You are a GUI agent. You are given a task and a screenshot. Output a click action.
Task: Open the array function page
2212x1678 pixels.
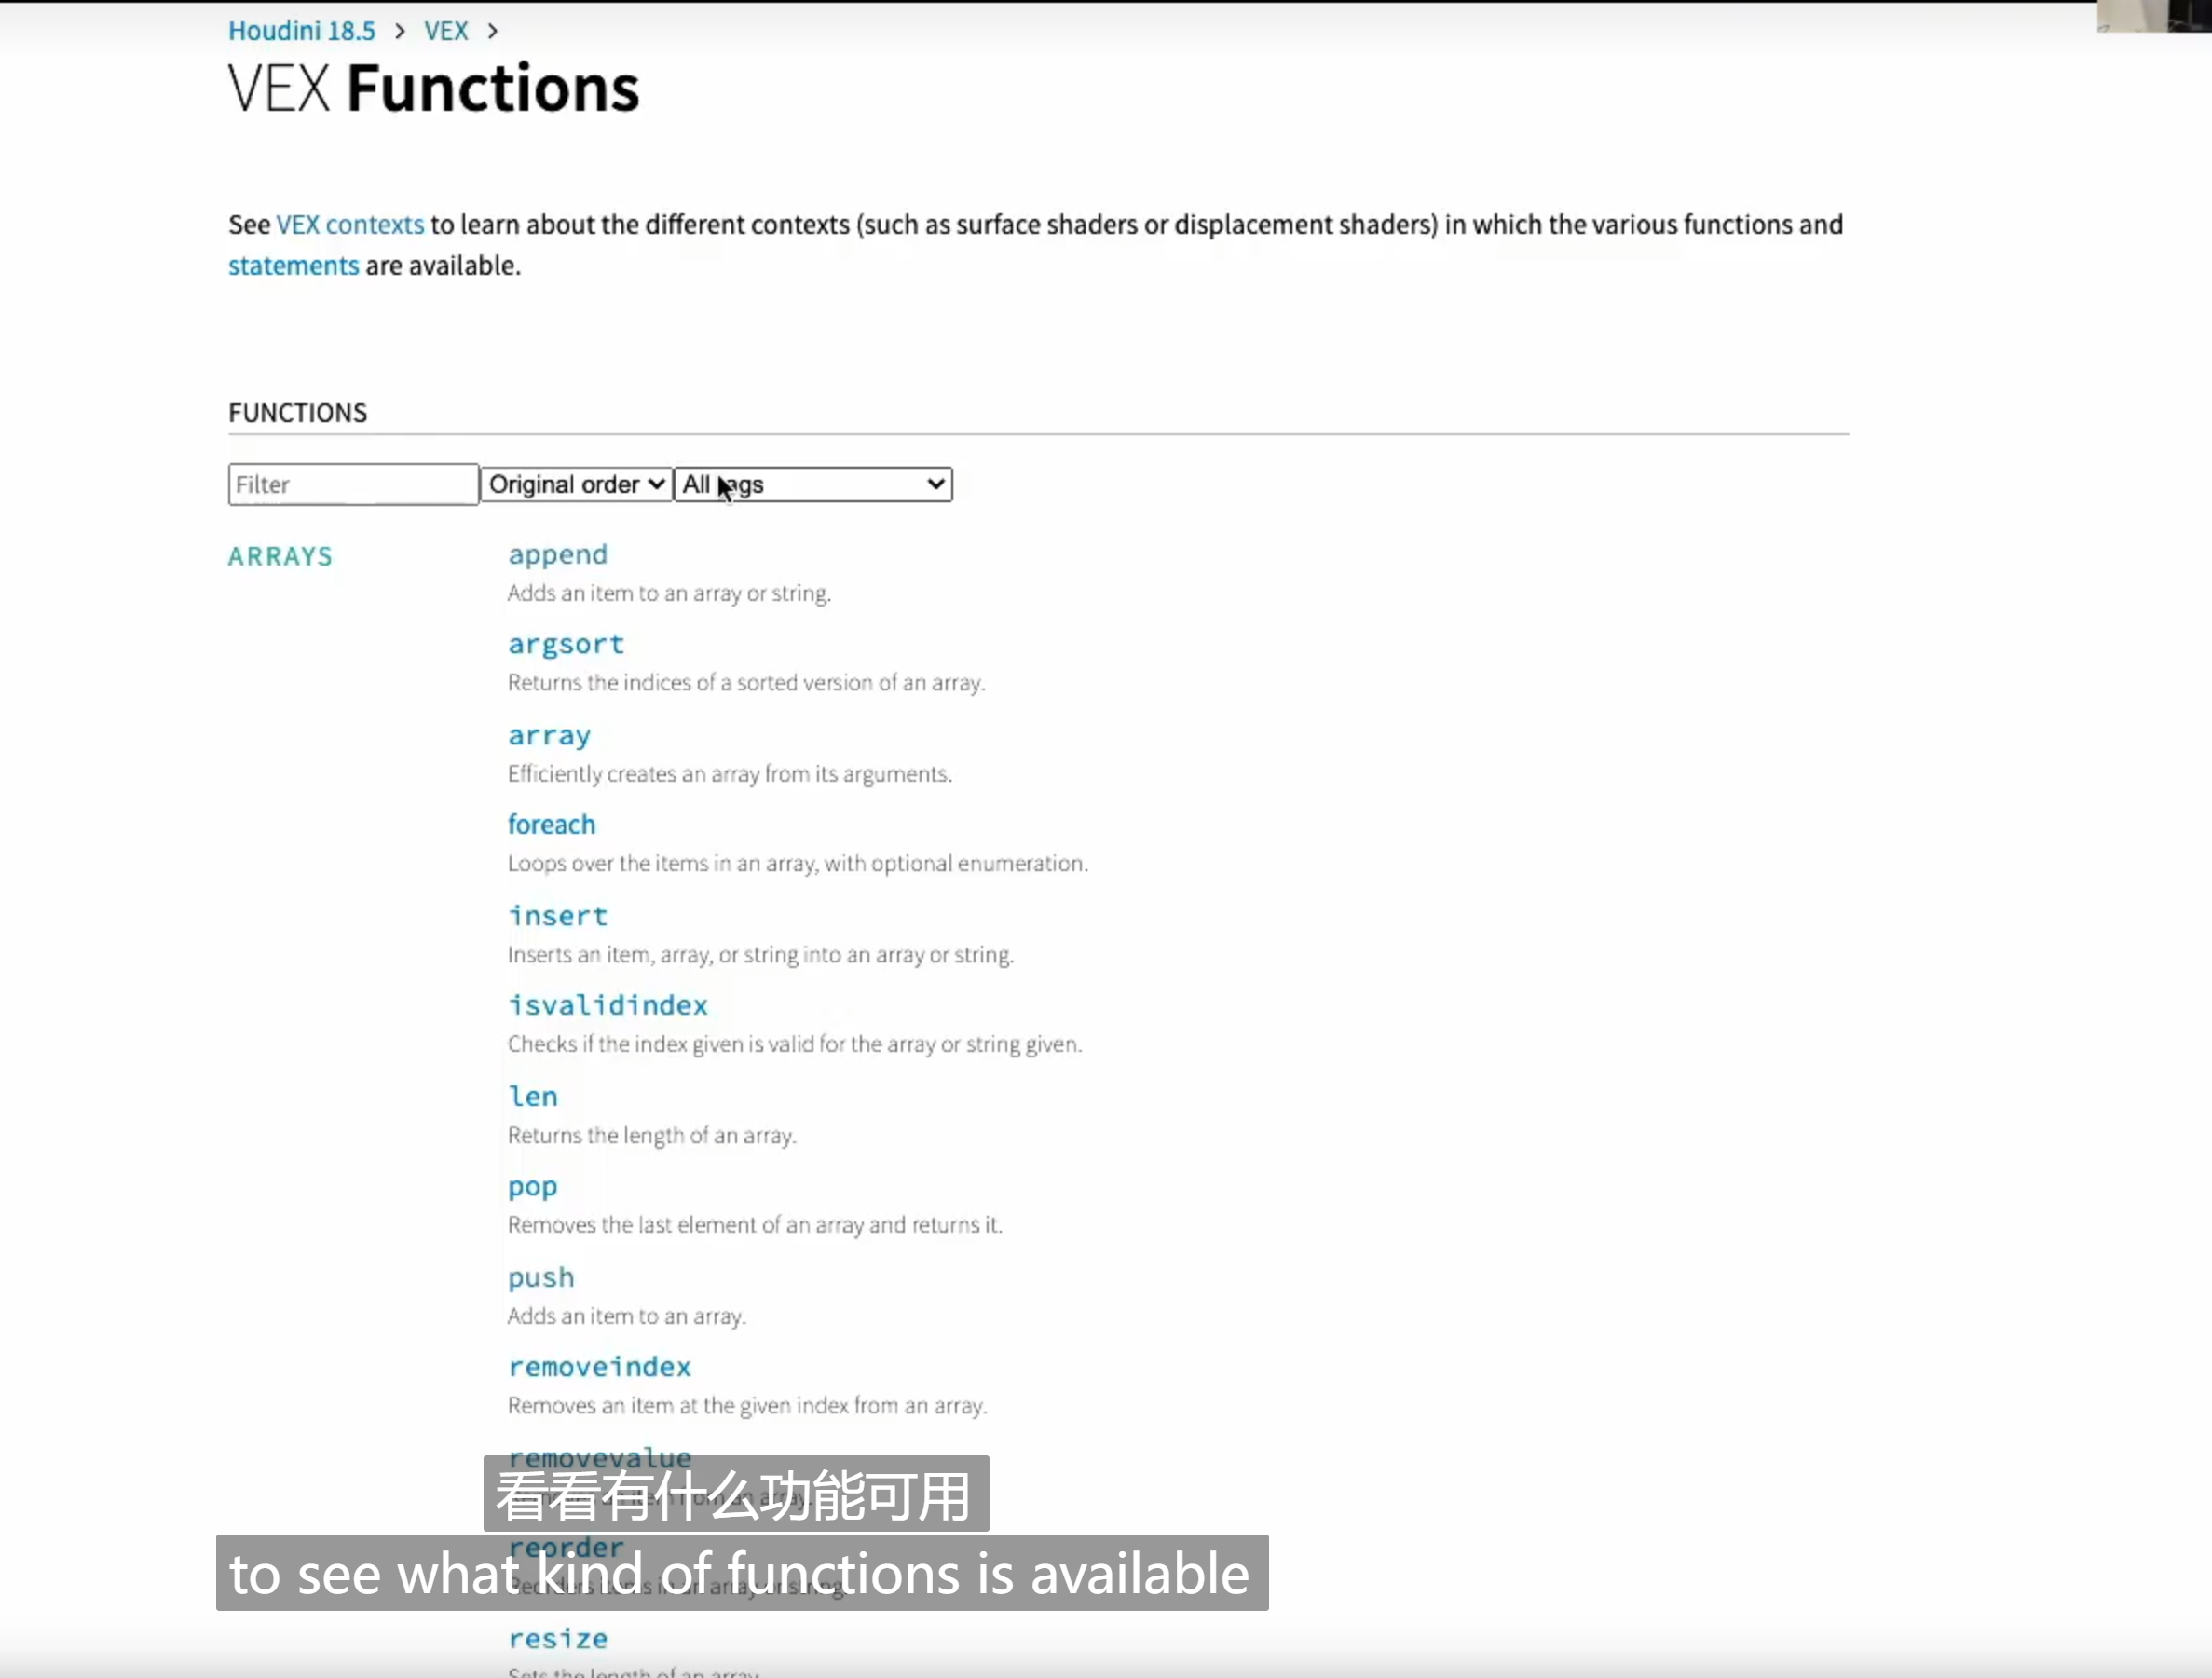click(x=549, y=735)
